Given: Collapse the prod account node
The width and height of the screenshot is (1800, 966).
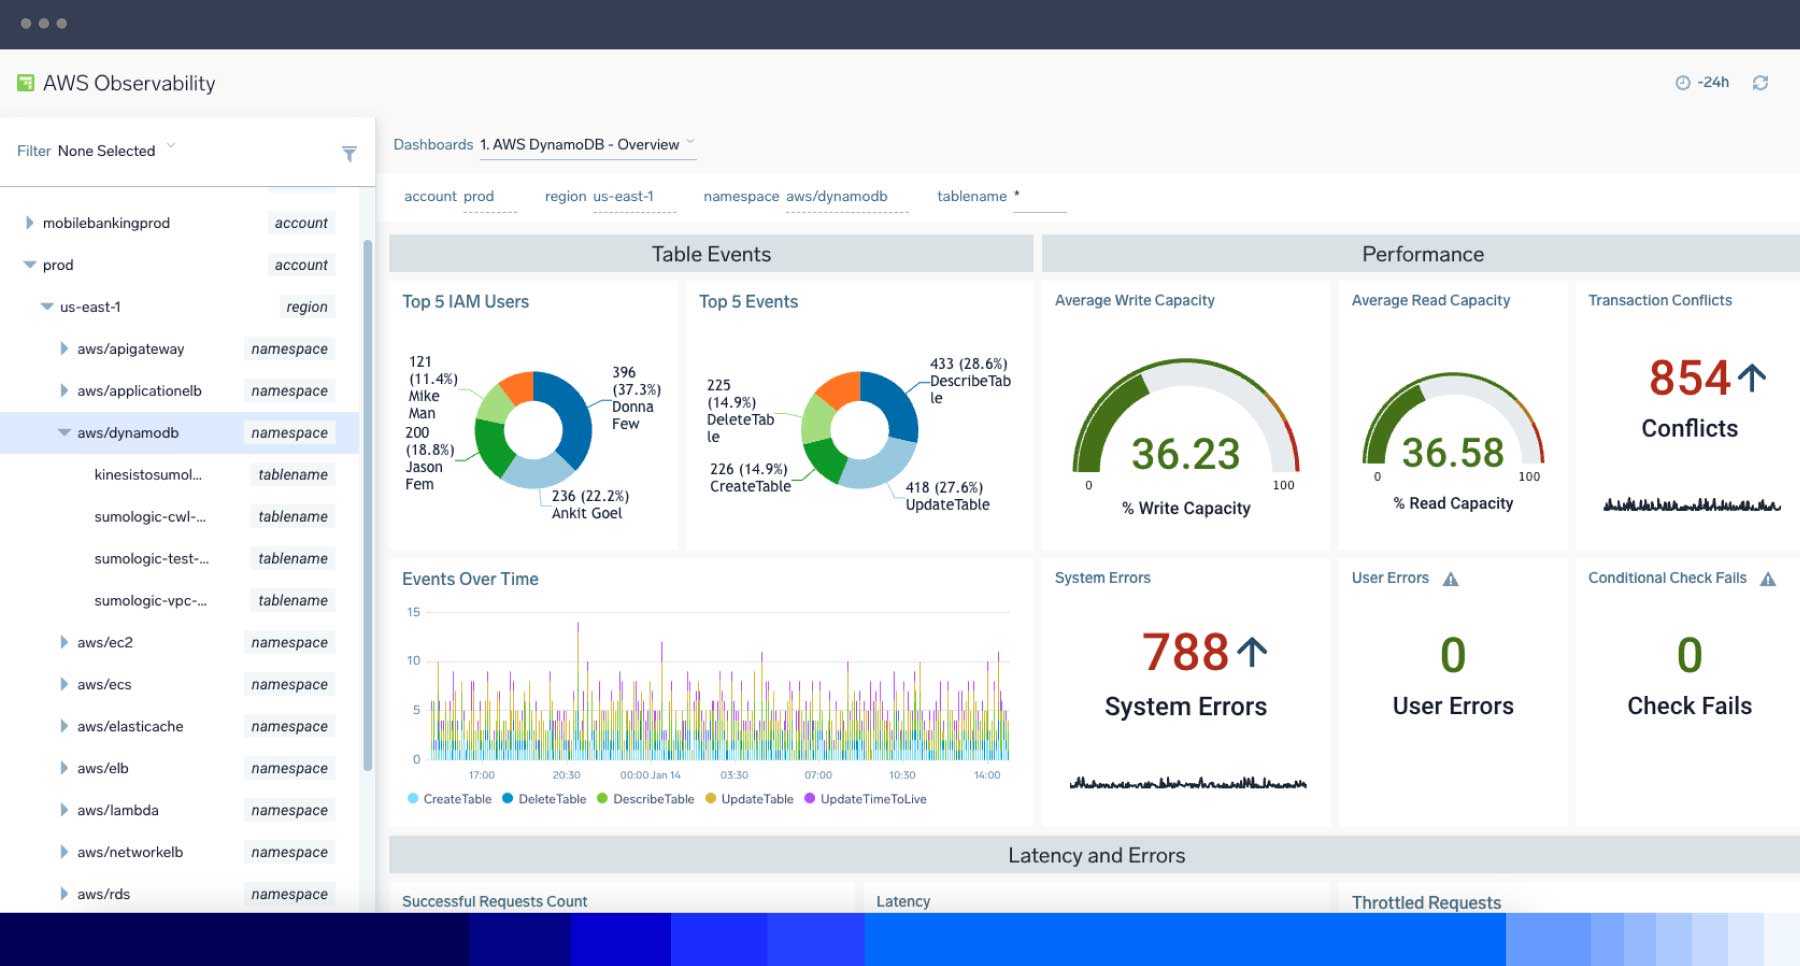Looking at the screenshot, I should (30, 265).
